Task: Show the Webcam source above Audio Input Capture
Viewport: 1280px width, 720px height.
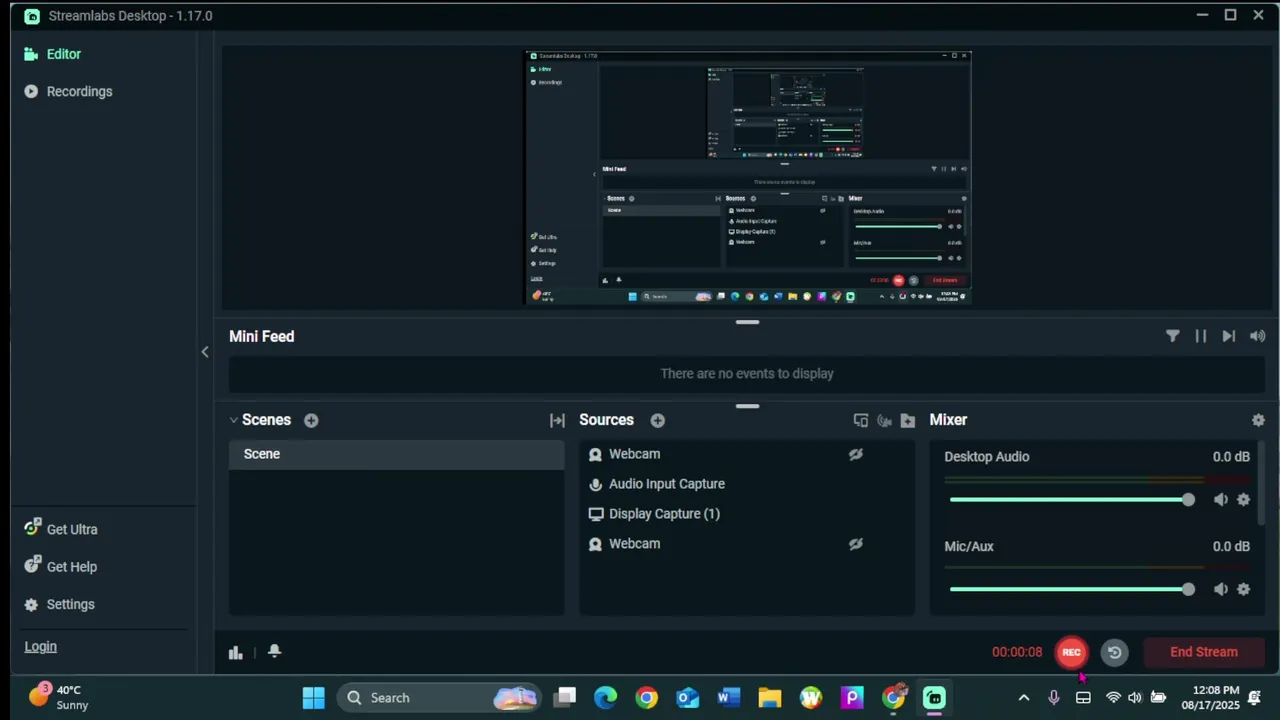Action: tap(855, 454)
